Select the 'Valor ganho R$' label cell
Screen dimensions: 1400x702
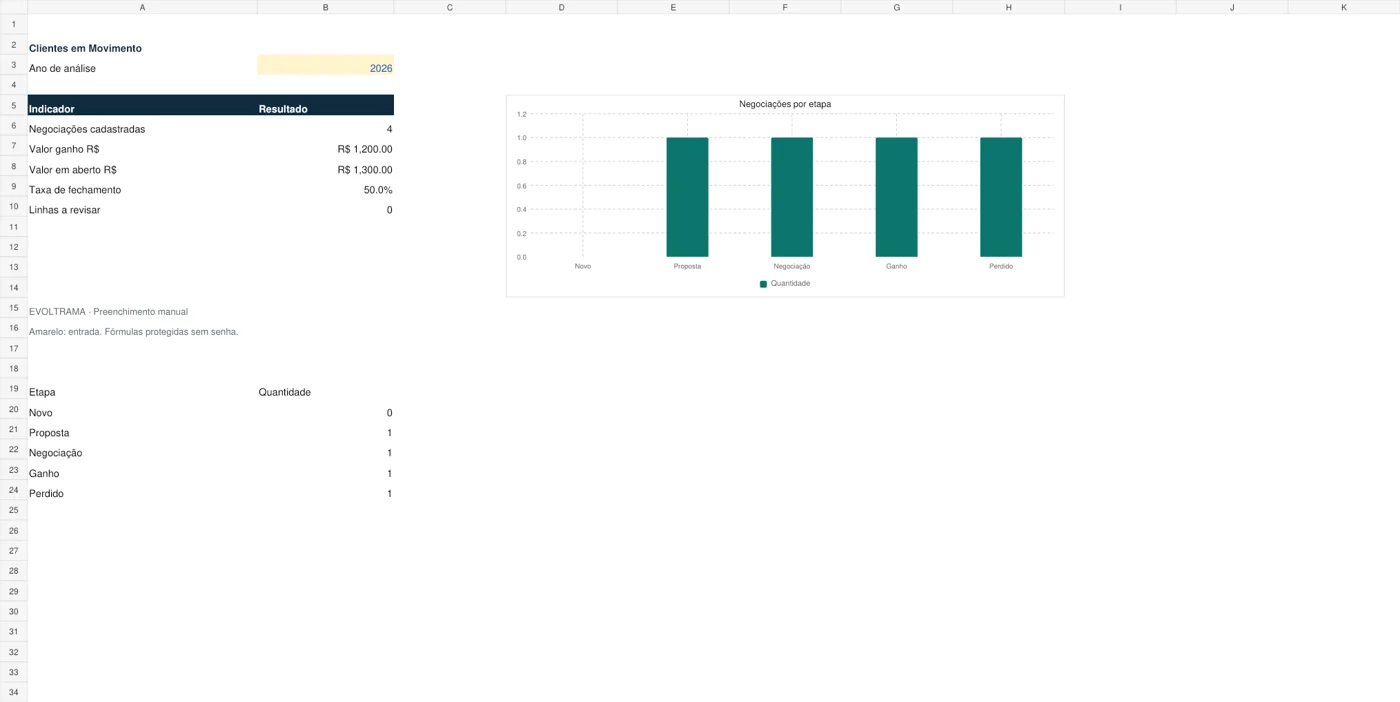(x=142, y=146)
